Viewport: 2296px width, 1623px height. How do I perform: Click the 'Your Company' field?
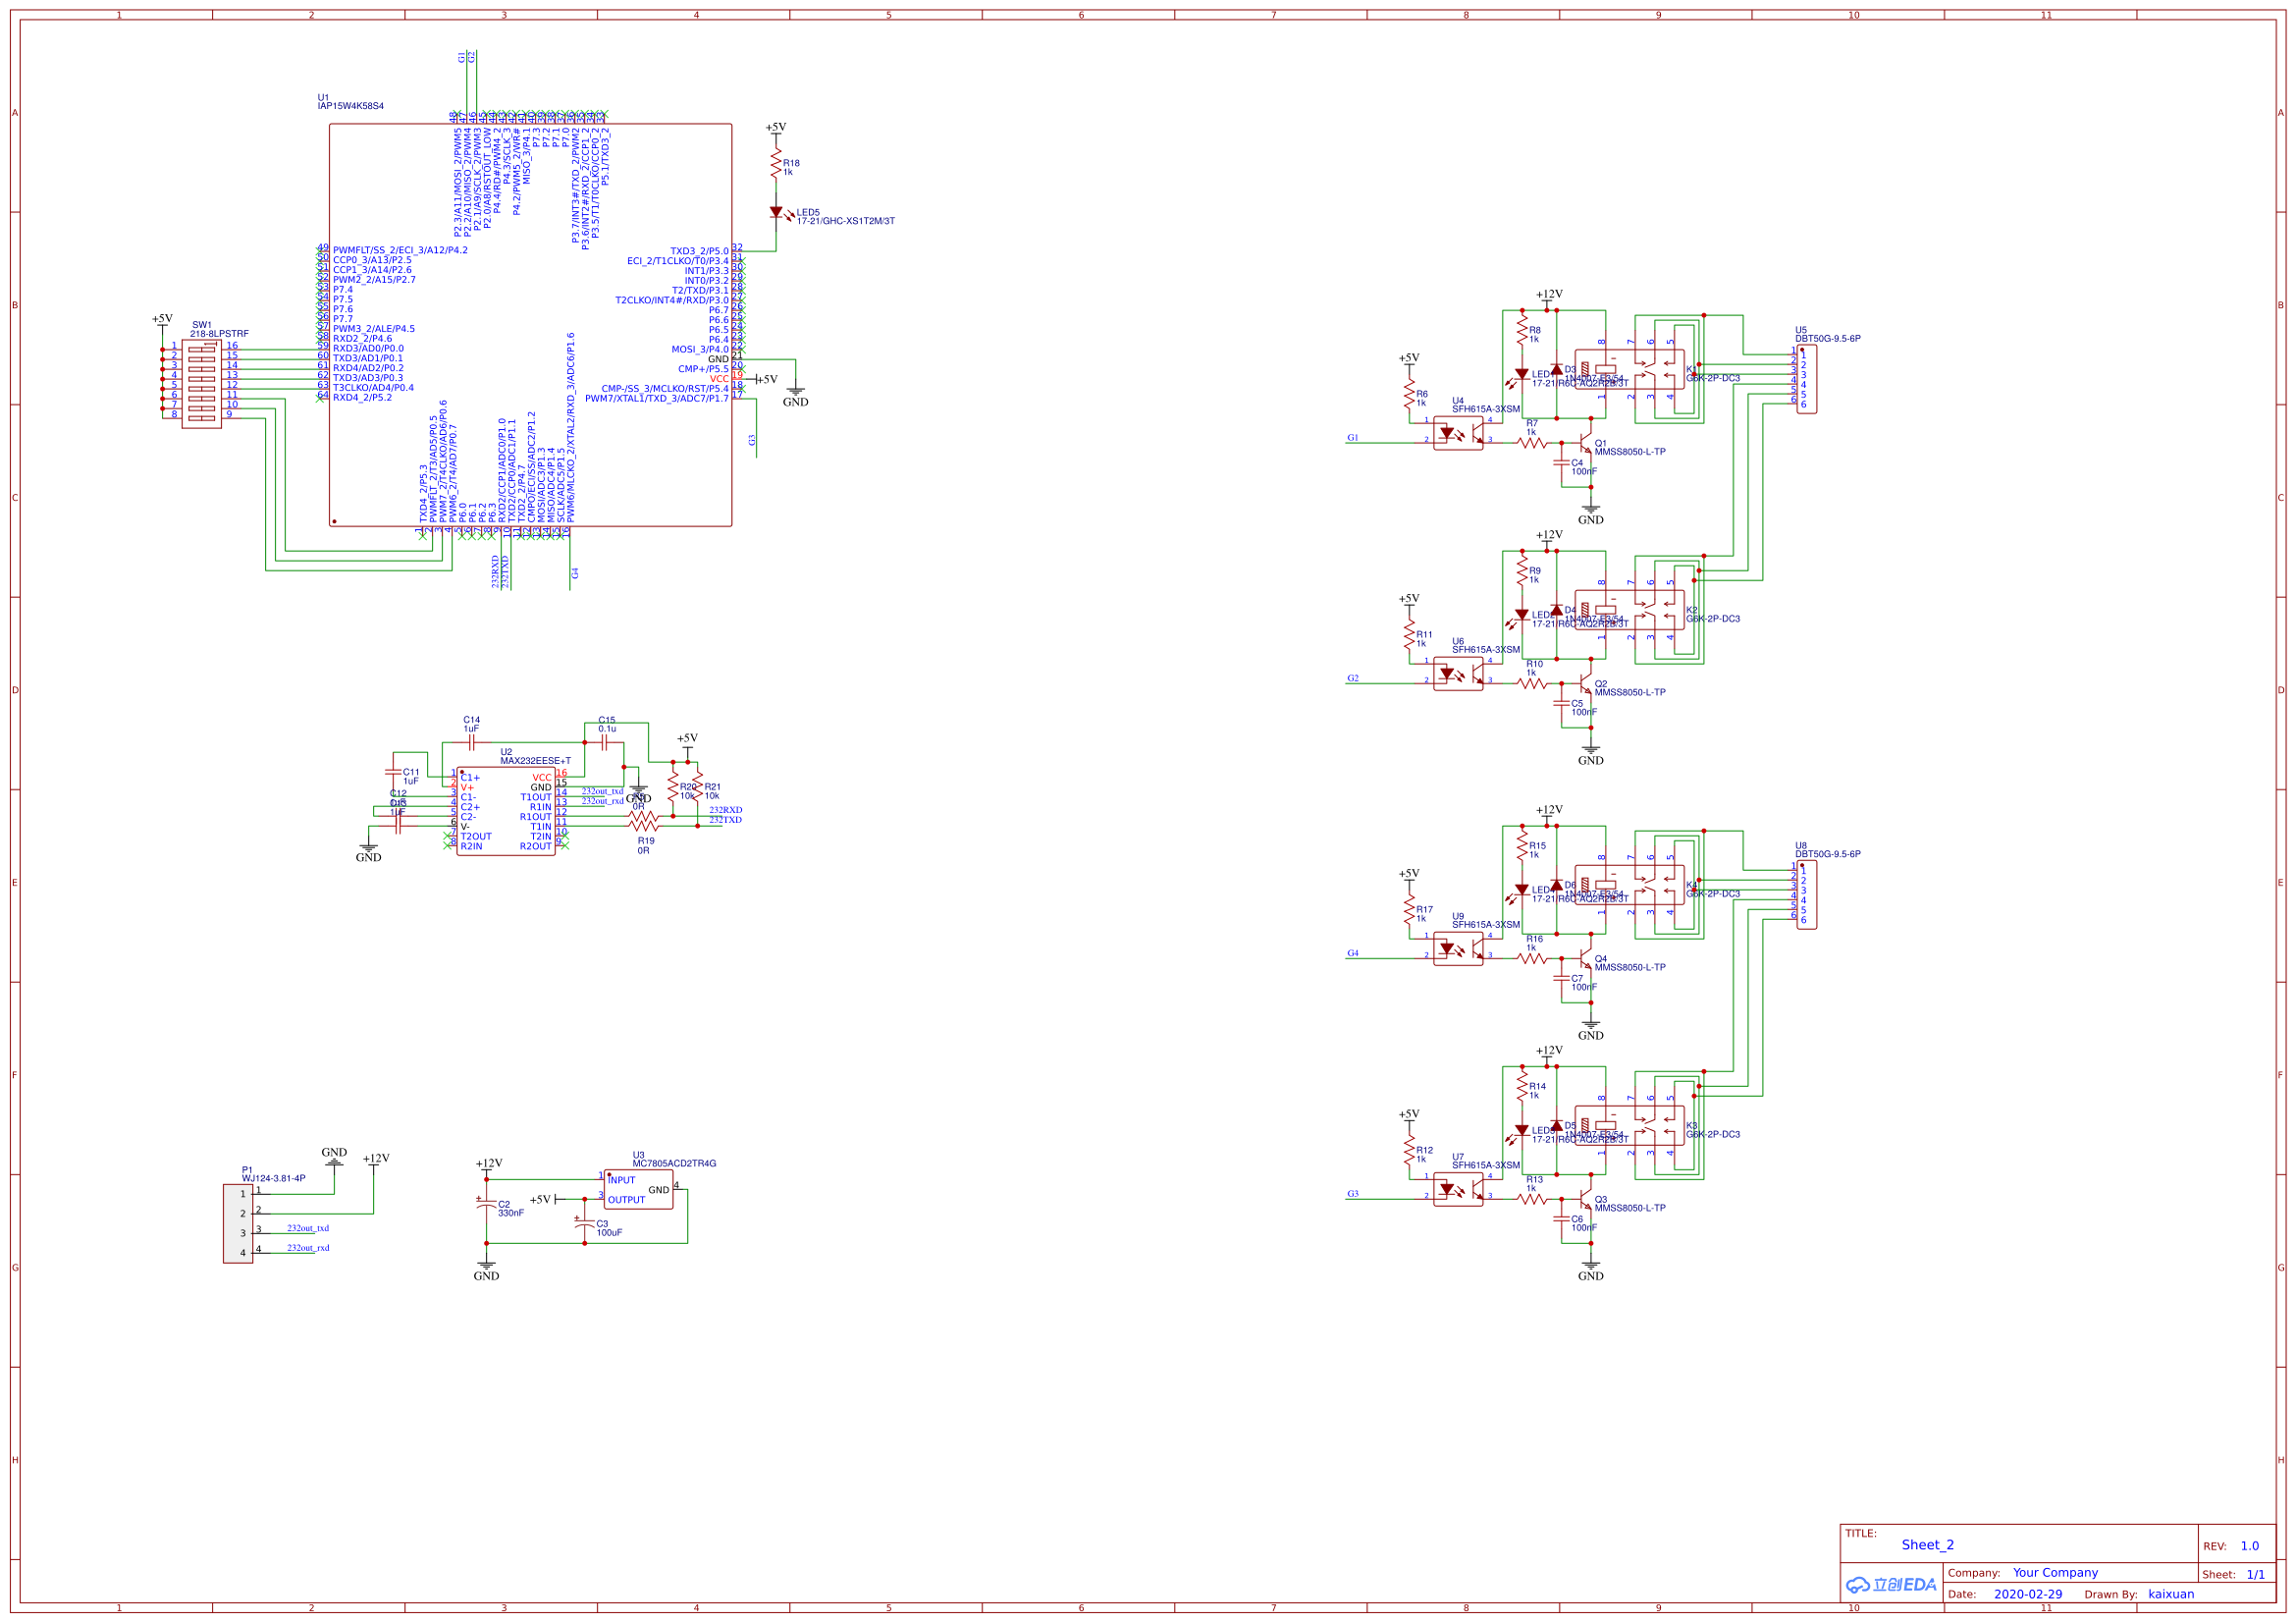[x=2055, y=1573]
